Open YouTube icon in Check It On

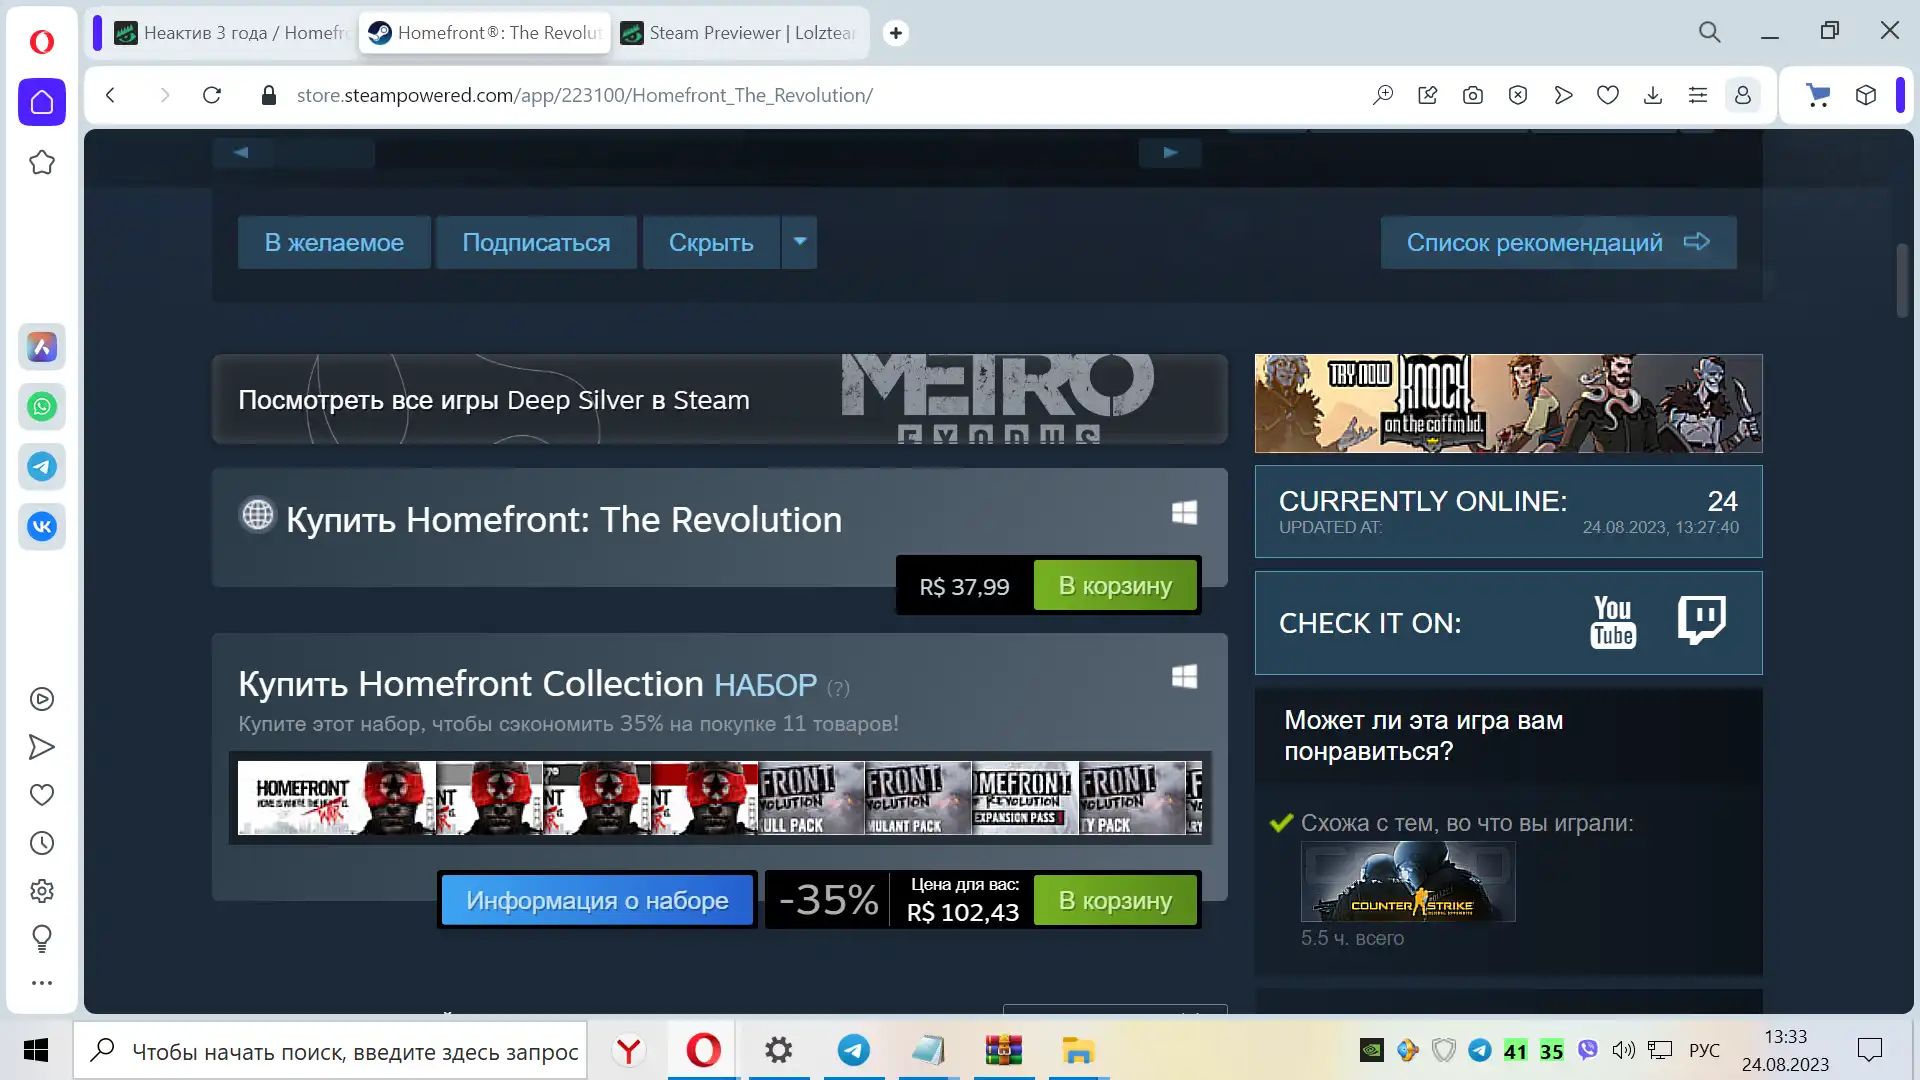[1612, 622]
